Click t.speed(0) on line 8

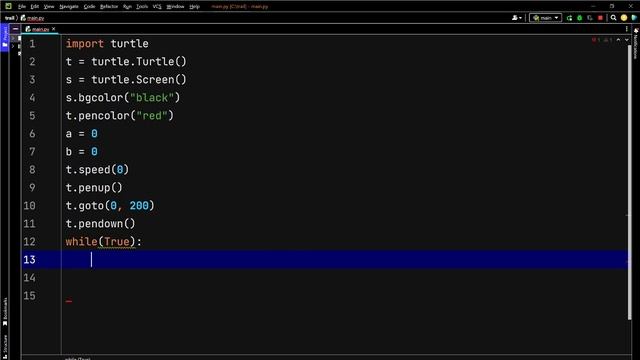[98, 170]
